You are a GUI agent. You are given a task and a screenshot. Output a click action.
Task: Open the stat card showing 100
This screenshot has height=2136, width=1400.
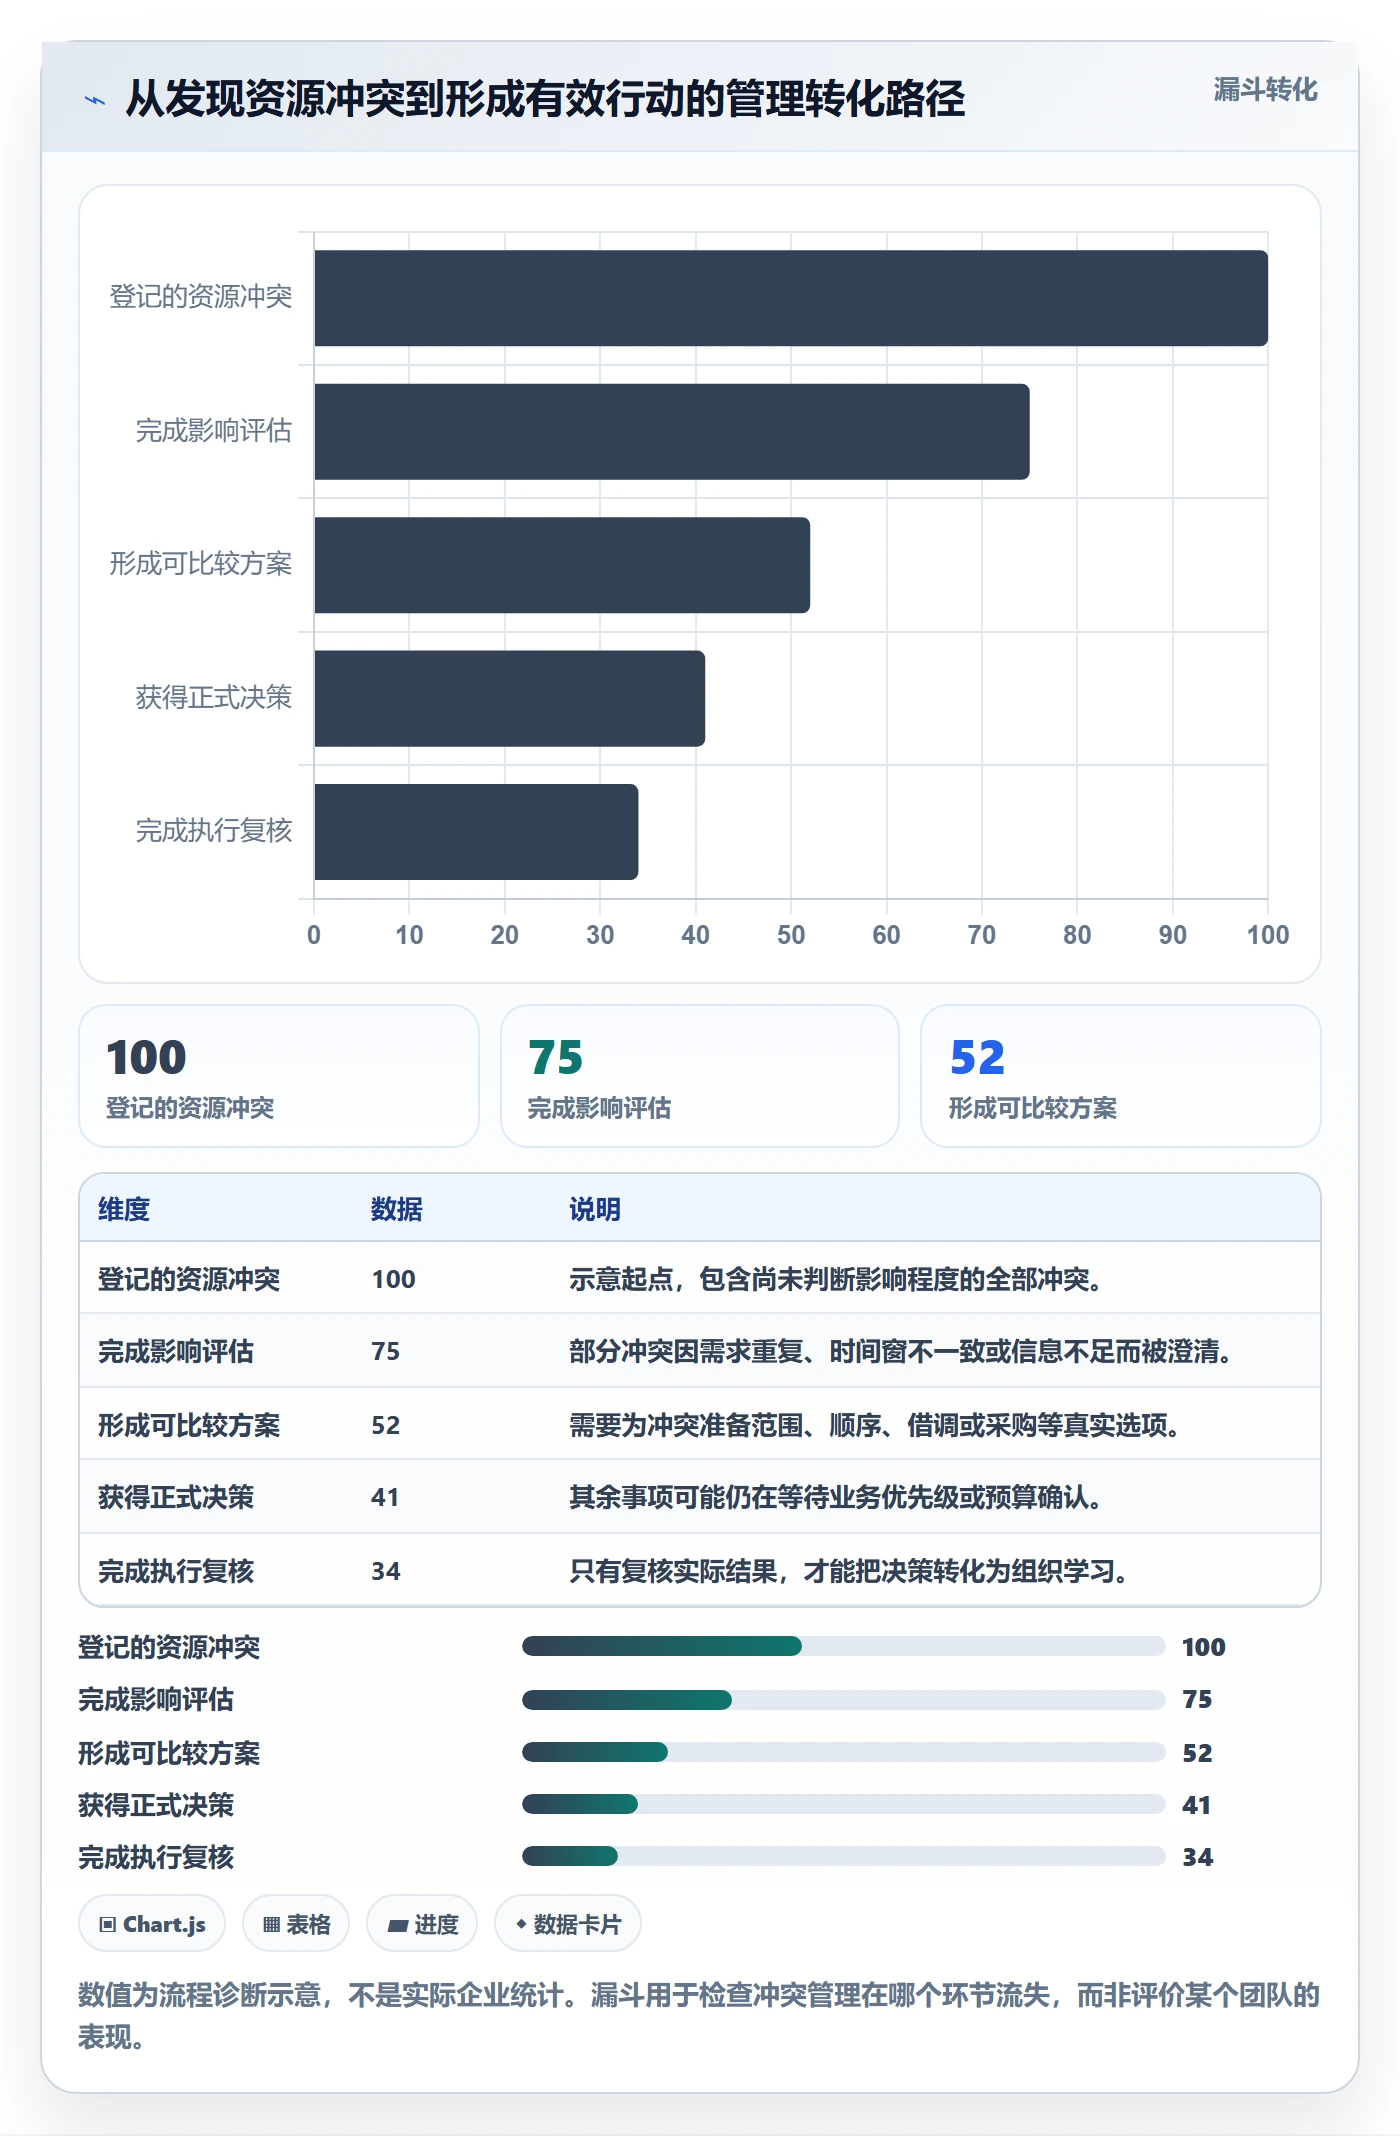279,1076
